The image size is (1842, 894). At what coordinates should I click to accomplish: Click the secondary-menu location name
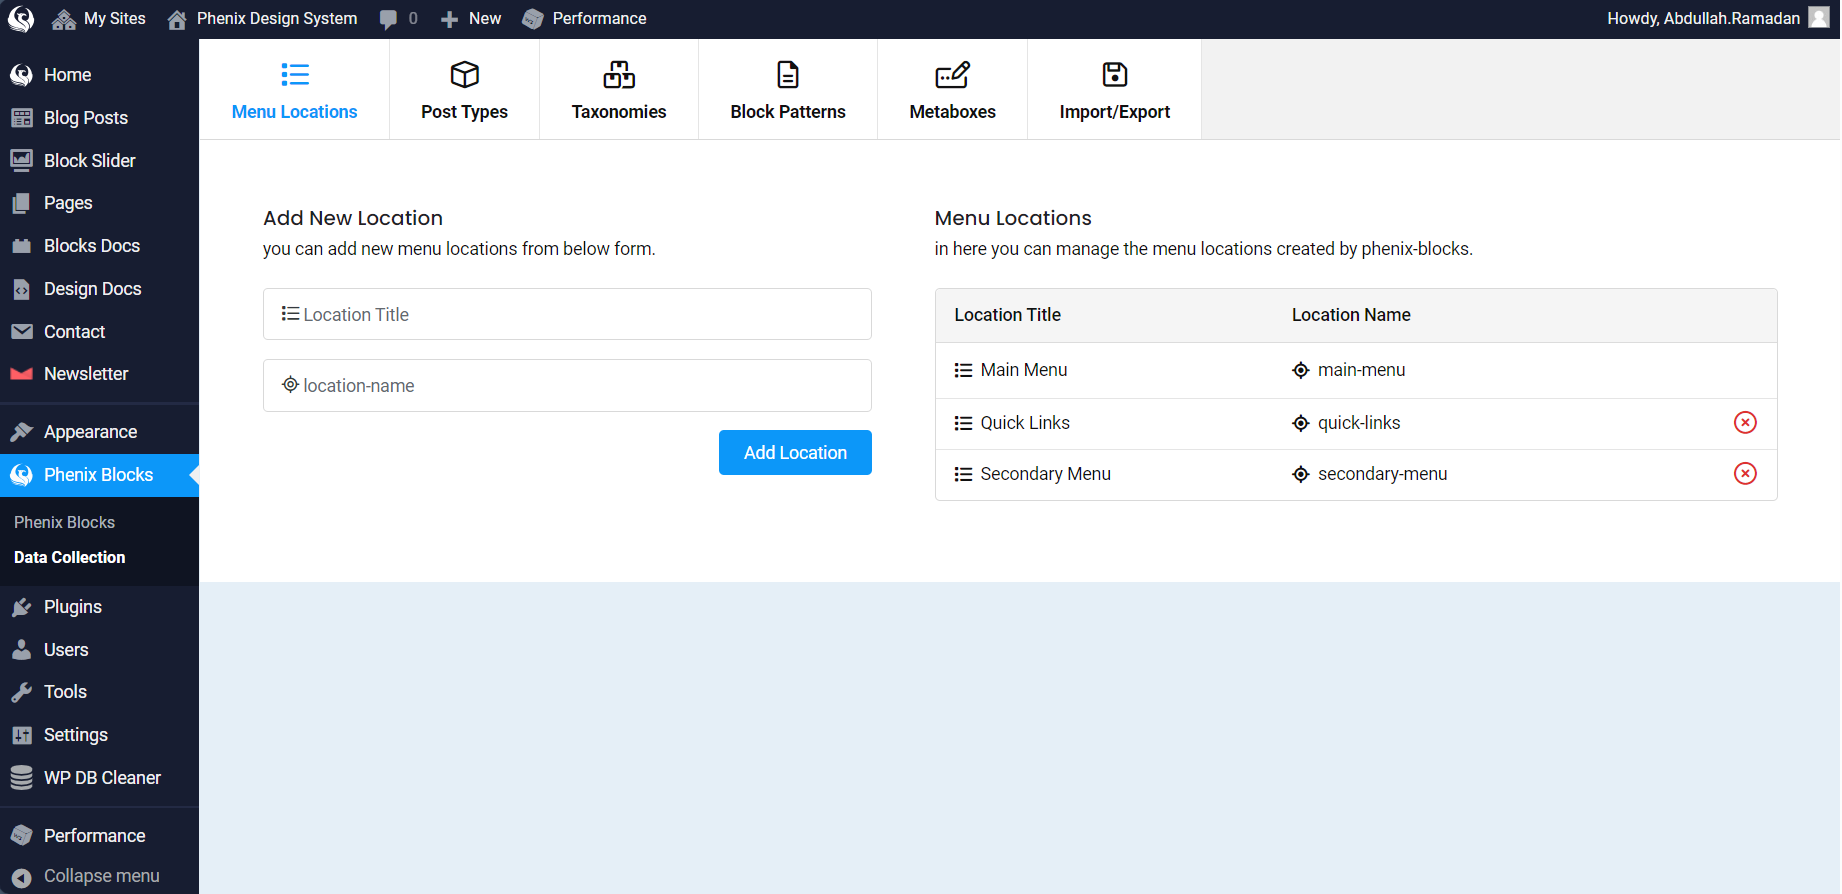coord(1382,474)
